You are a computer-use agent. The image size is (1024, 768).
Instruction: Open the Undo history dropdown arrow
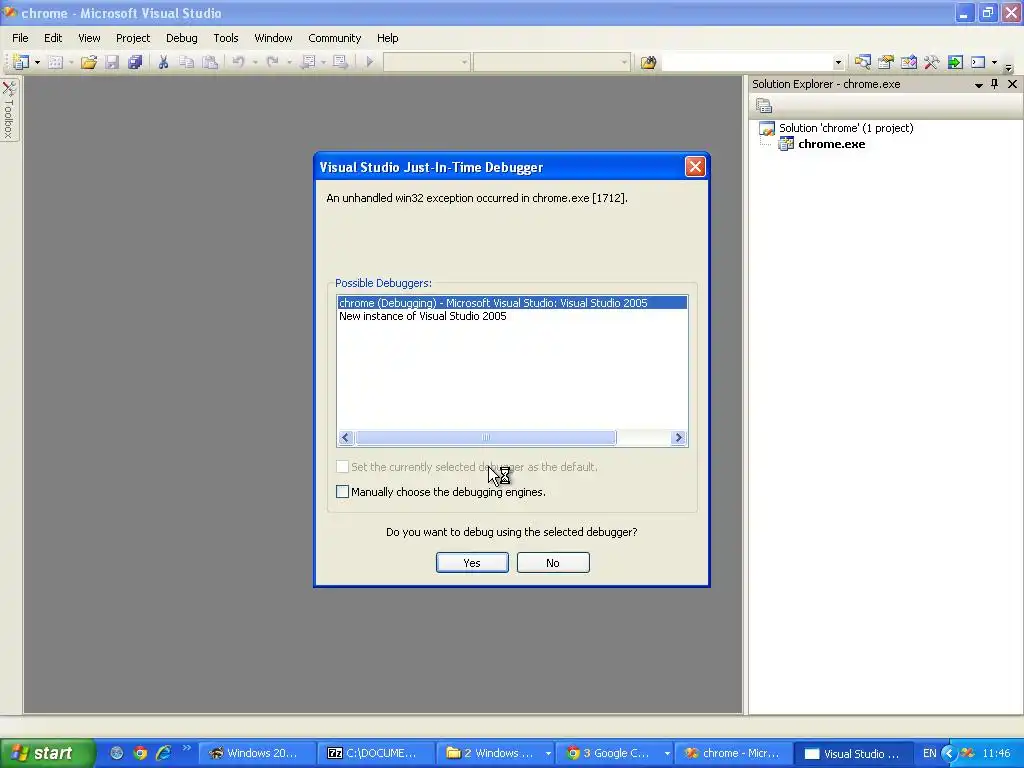coord(255,63)
